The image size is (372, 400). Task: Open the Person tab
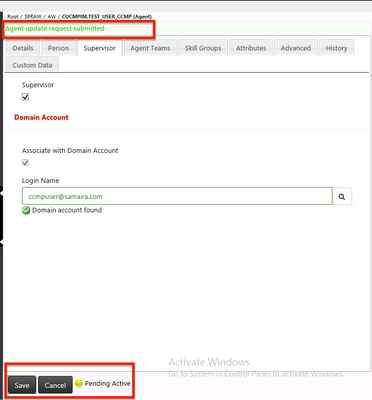pyautogui.click(x=58, y=48)
